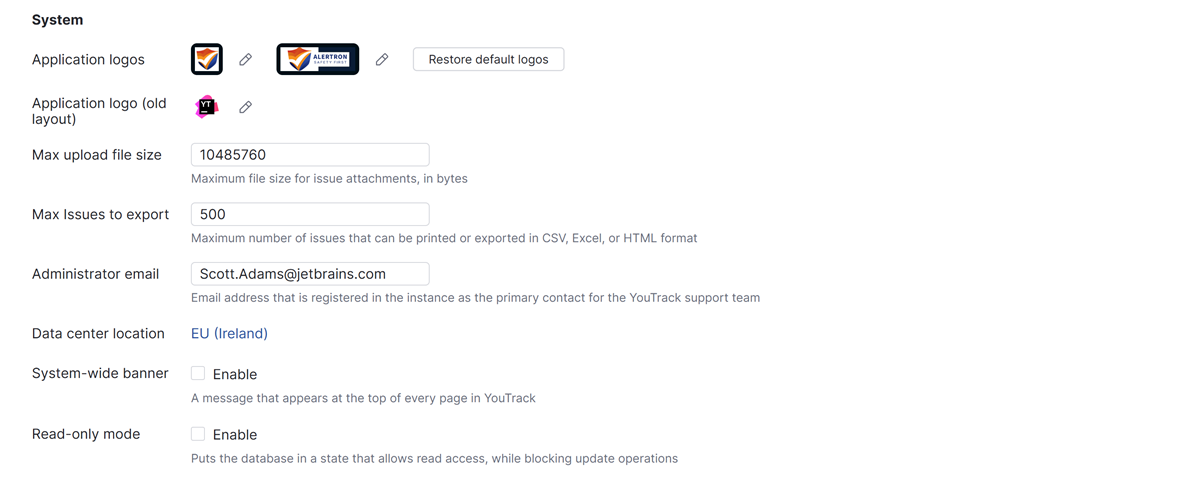This screenshot has height=487, width=1199.
Task: Click the Data center location label
Action: point(98,333)
